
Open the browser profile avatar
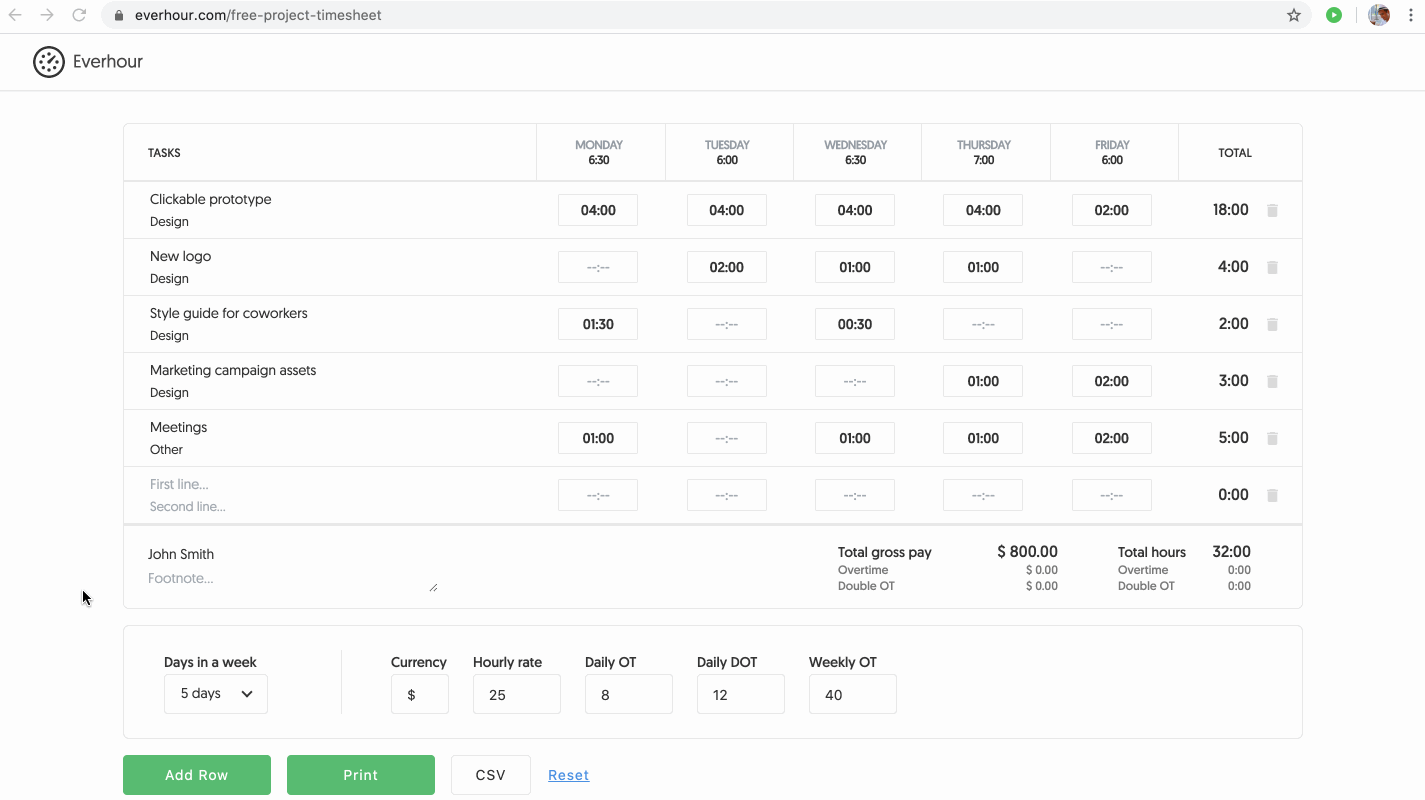pyautogui.click(x=1378, y=15)
